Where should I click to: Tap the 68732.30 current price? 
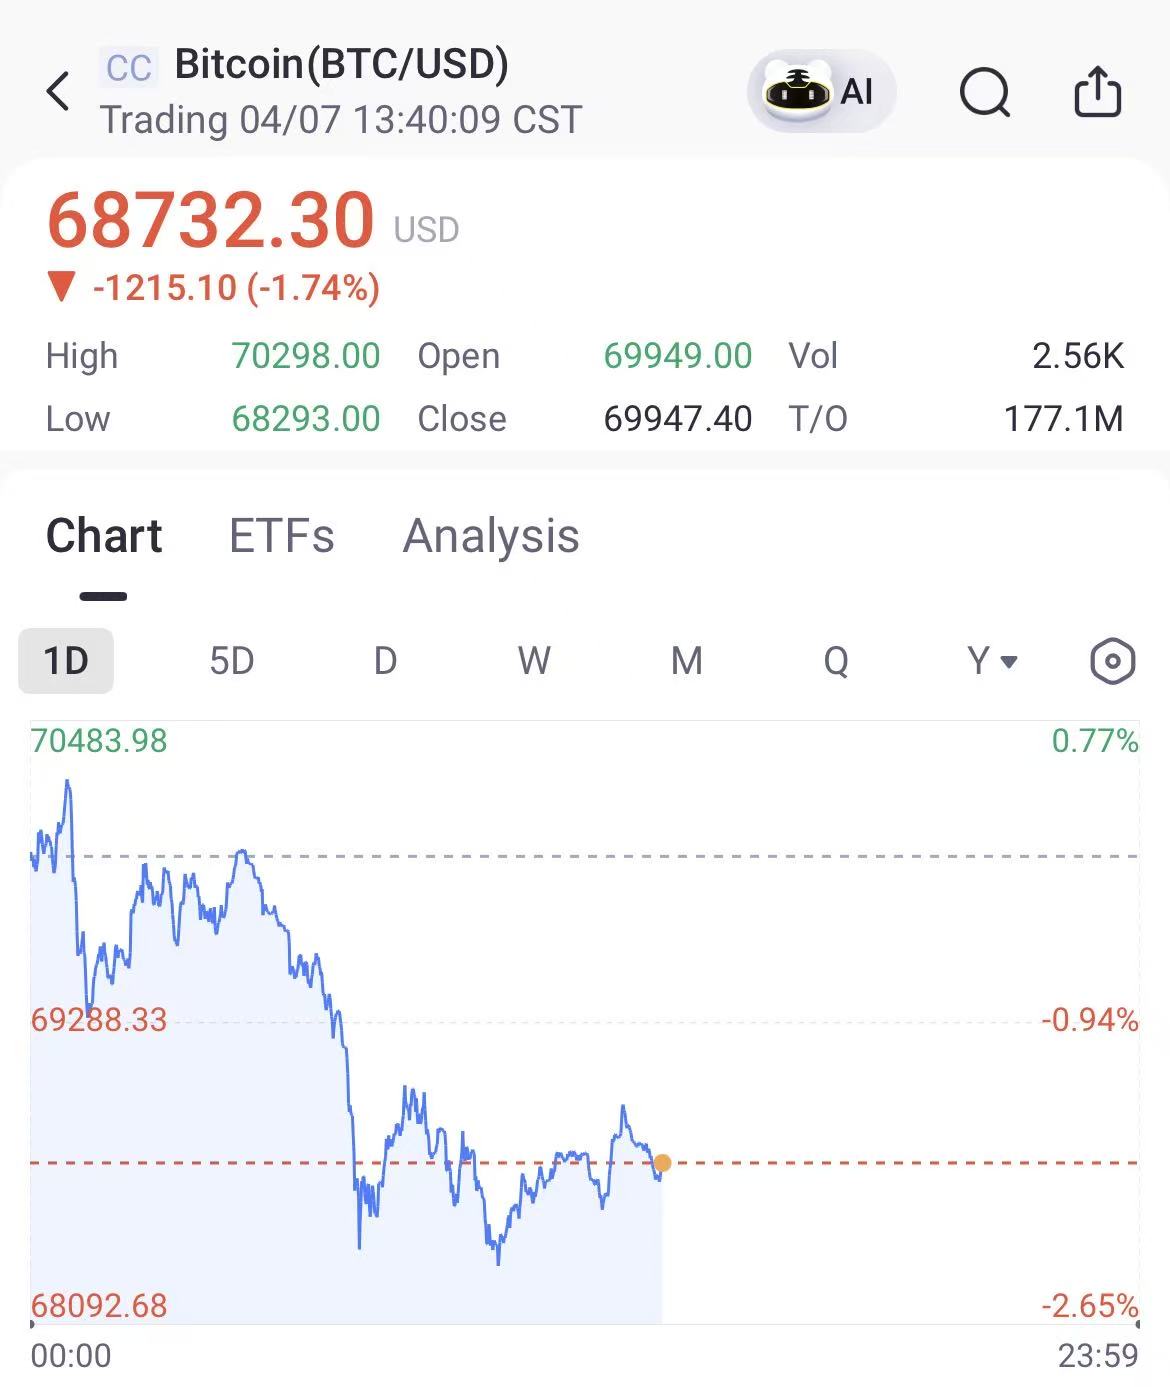point(211,220)
